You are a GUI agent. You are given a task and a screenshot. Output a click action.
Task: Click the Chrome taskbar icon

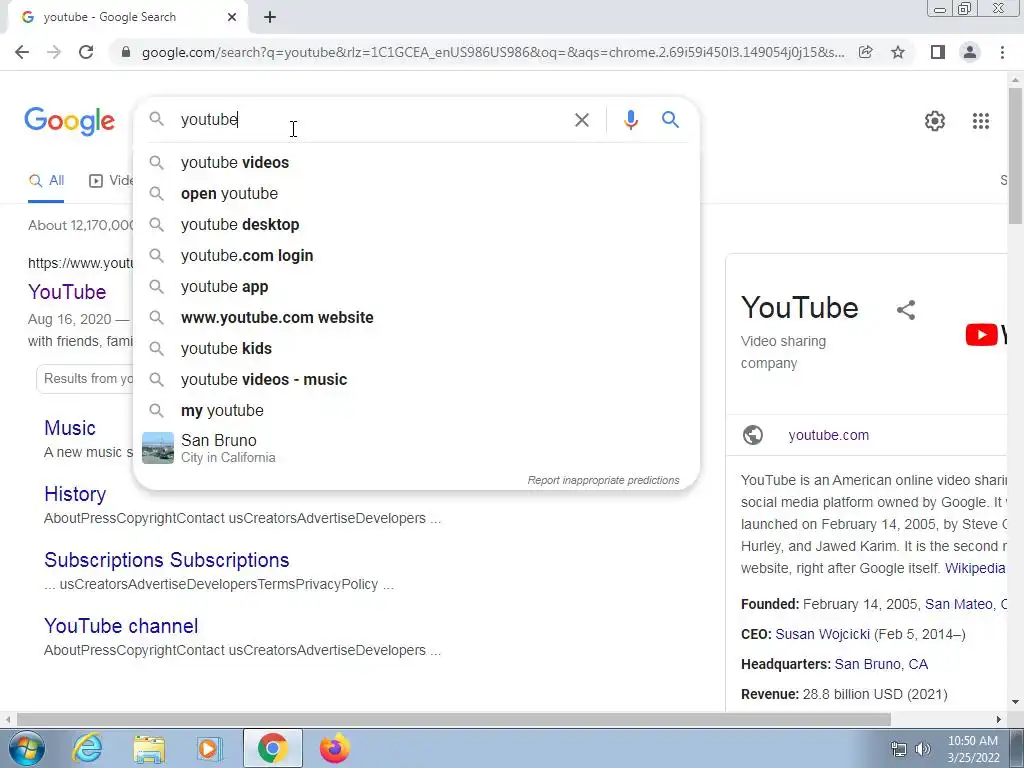pyautogui.click(x=272, y=748)
